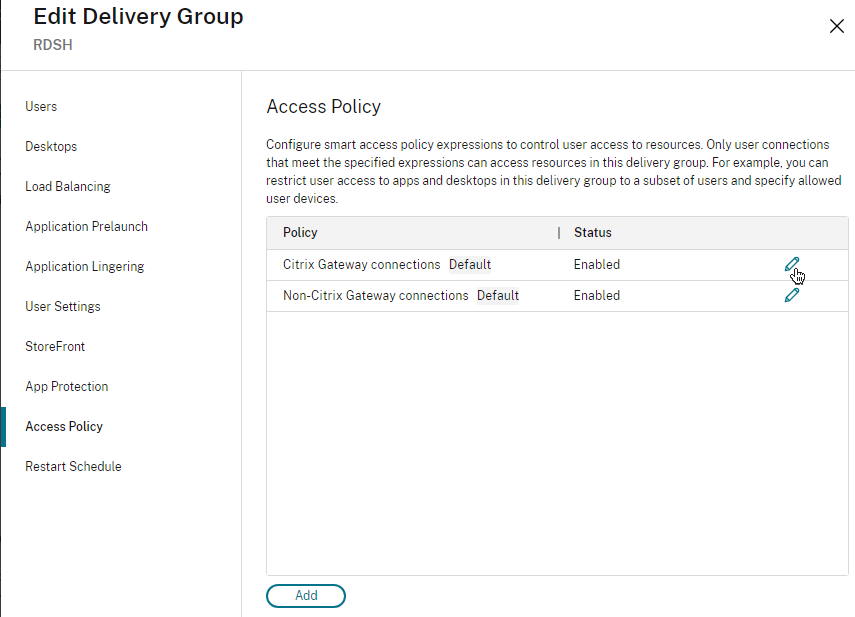Viewport: 855px width, 617px height.
Task: Click the column divider beside Status
Action: pyautogui.click(x=559, y=233)
